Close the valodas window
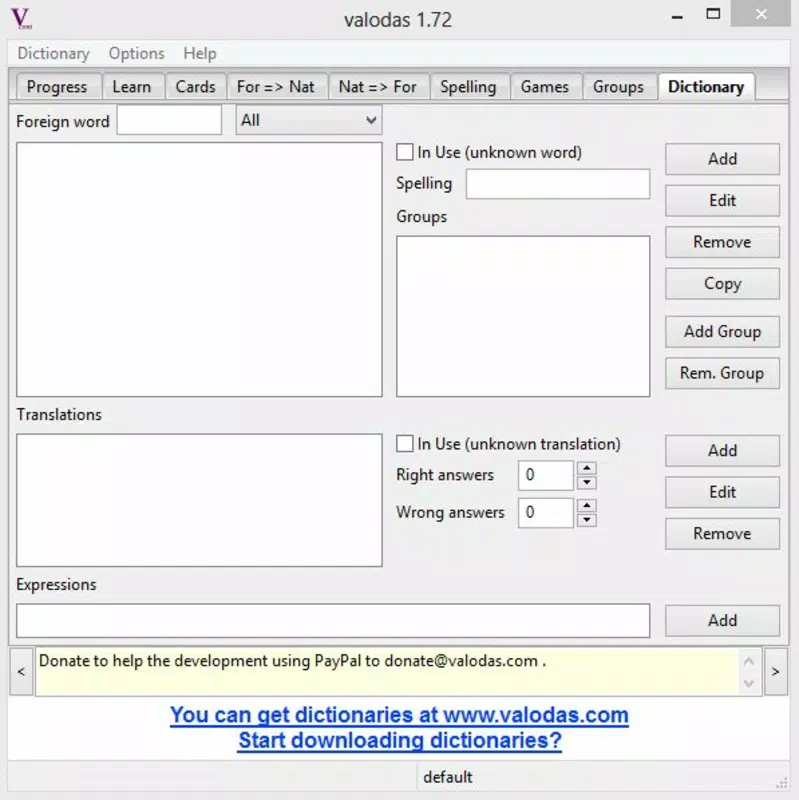 point(761,14)
